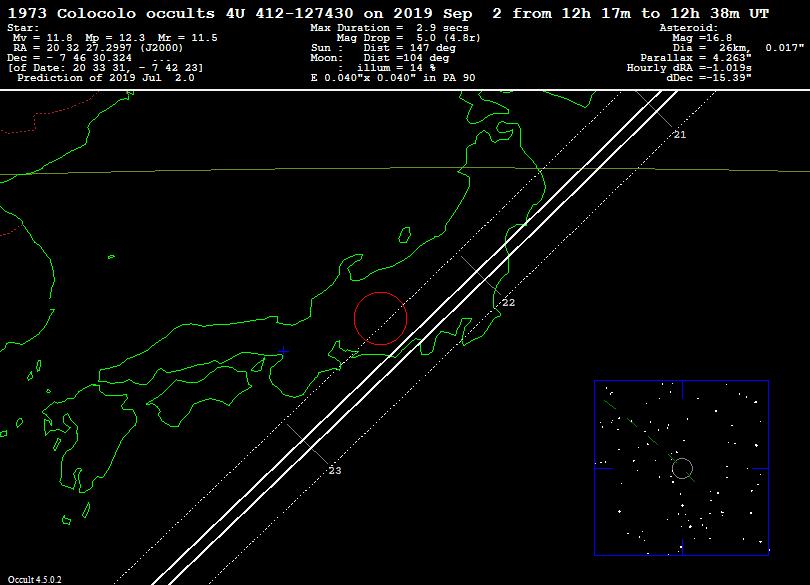Viewport: 810px width, 585px height.
Task: Click 'Hourly dRA =-1.019s' text
Action: [x=689, y=68]
